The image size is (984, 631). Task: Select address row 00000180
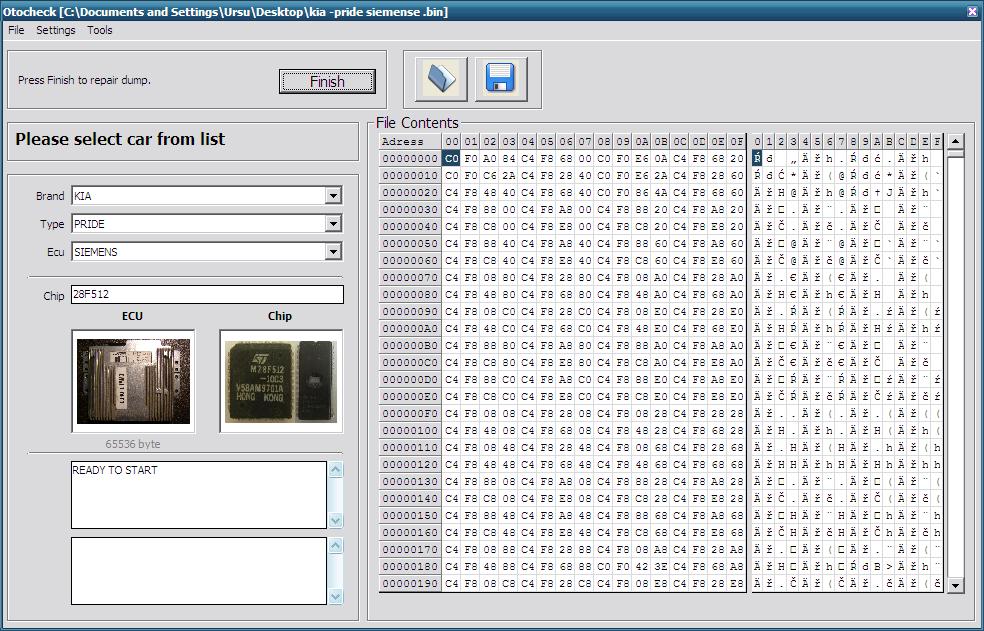tap(410, 566)
